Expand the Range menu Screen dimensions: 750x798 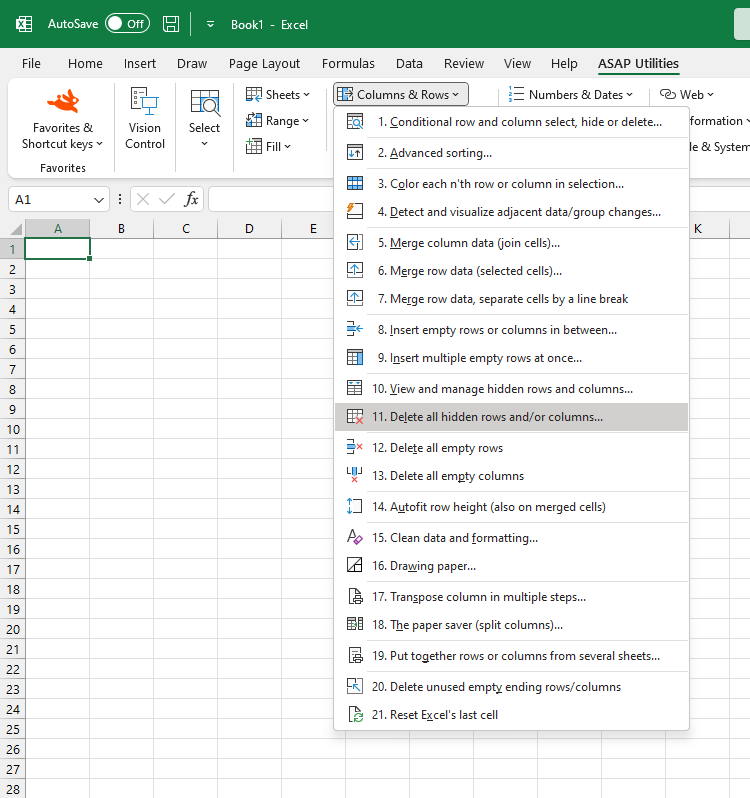[278, 121]
